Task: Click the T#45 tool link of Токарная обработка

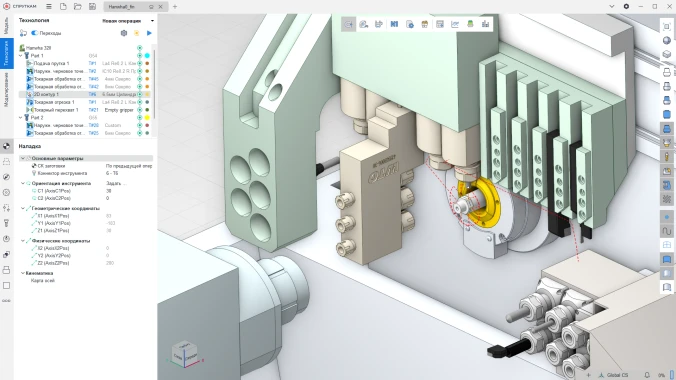Action: tap(93, 79)
